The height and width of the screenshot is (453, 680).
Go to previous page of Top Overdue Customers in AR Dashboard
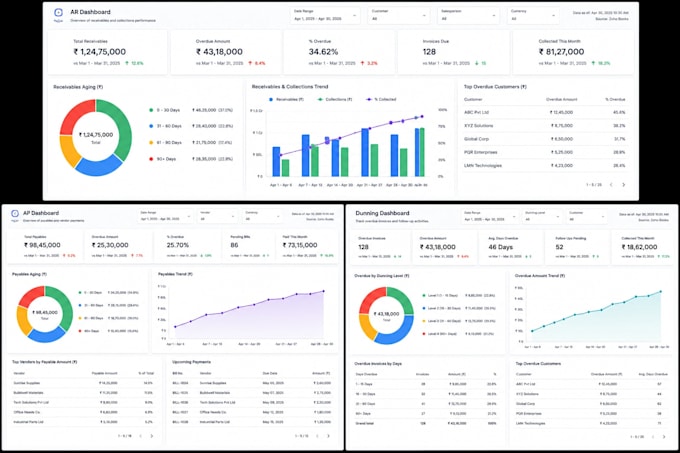point(611,185)
